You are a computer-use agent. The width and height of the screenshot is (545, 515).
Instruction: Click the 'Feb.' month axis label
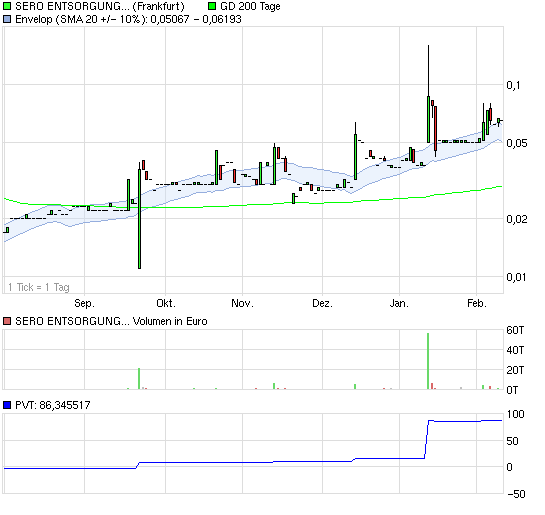(x=477, y=303)
